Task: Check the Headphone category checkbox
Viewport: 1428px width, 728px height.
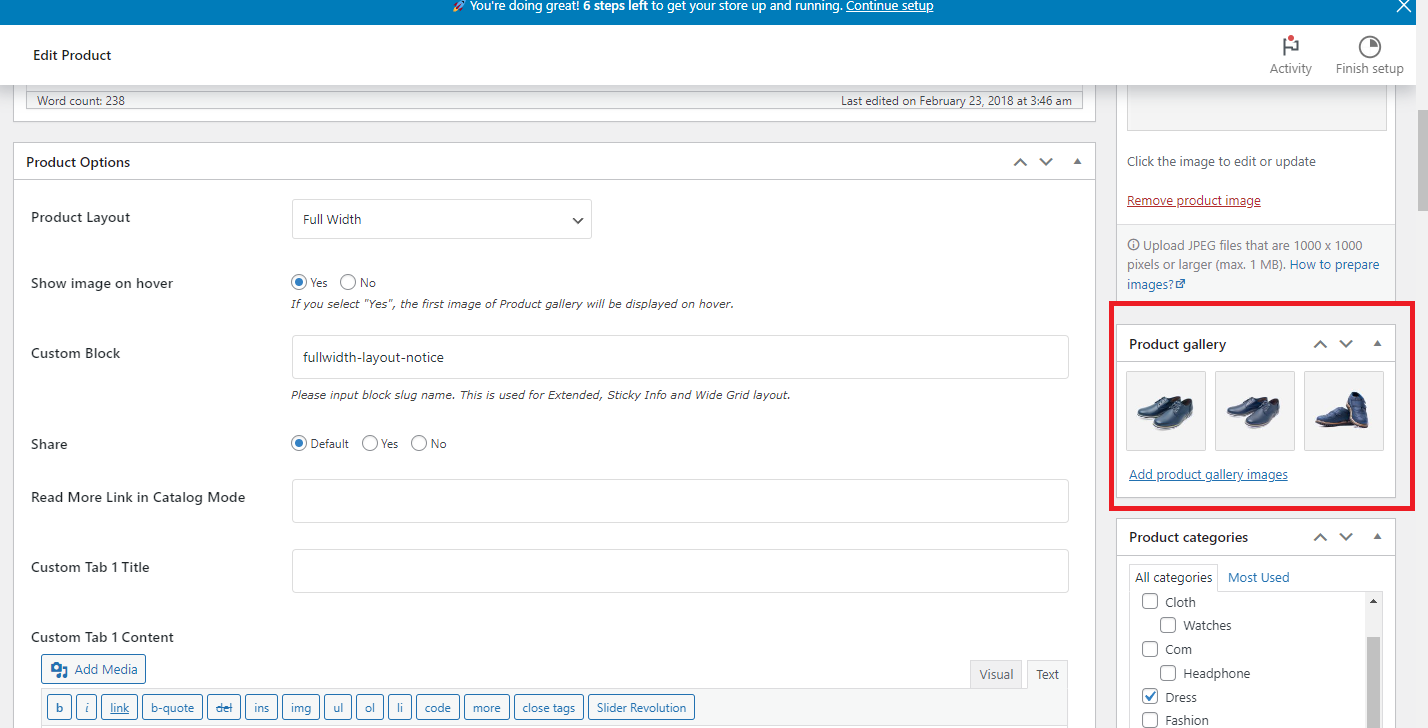Action: pyautogui.click(x=1168, y=673)
